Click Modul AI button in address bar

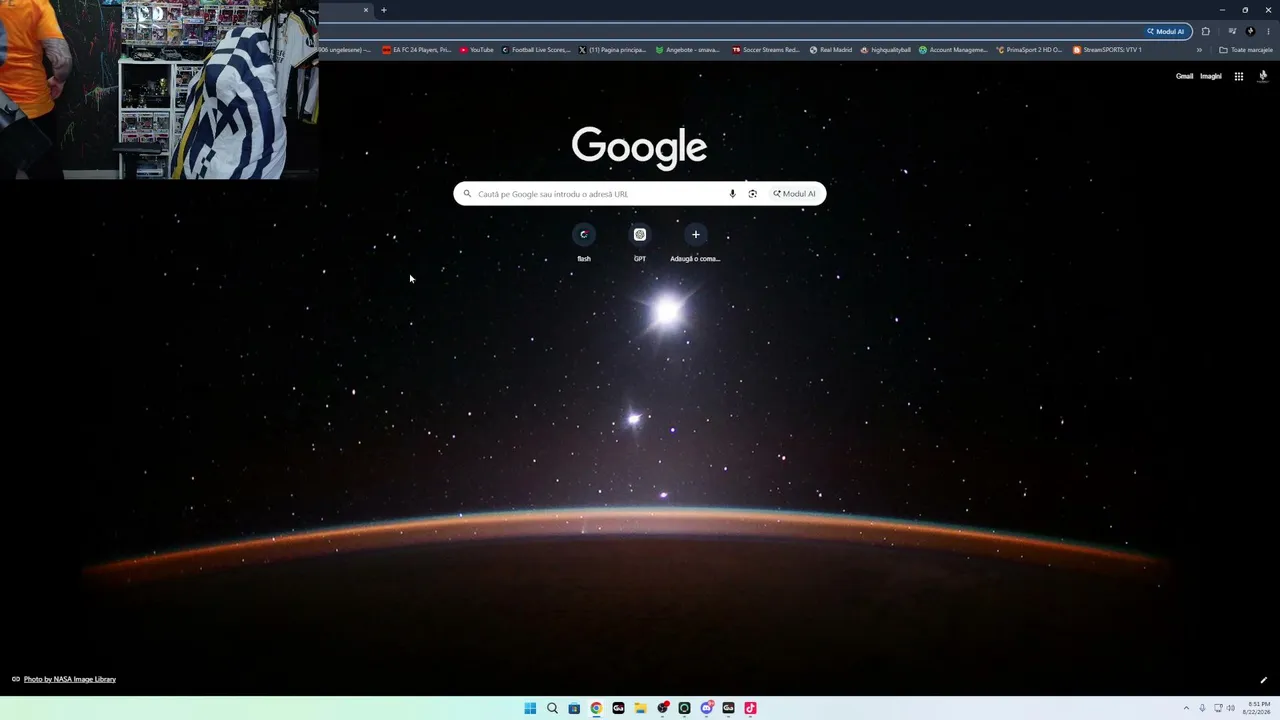tap(1166, 31)
